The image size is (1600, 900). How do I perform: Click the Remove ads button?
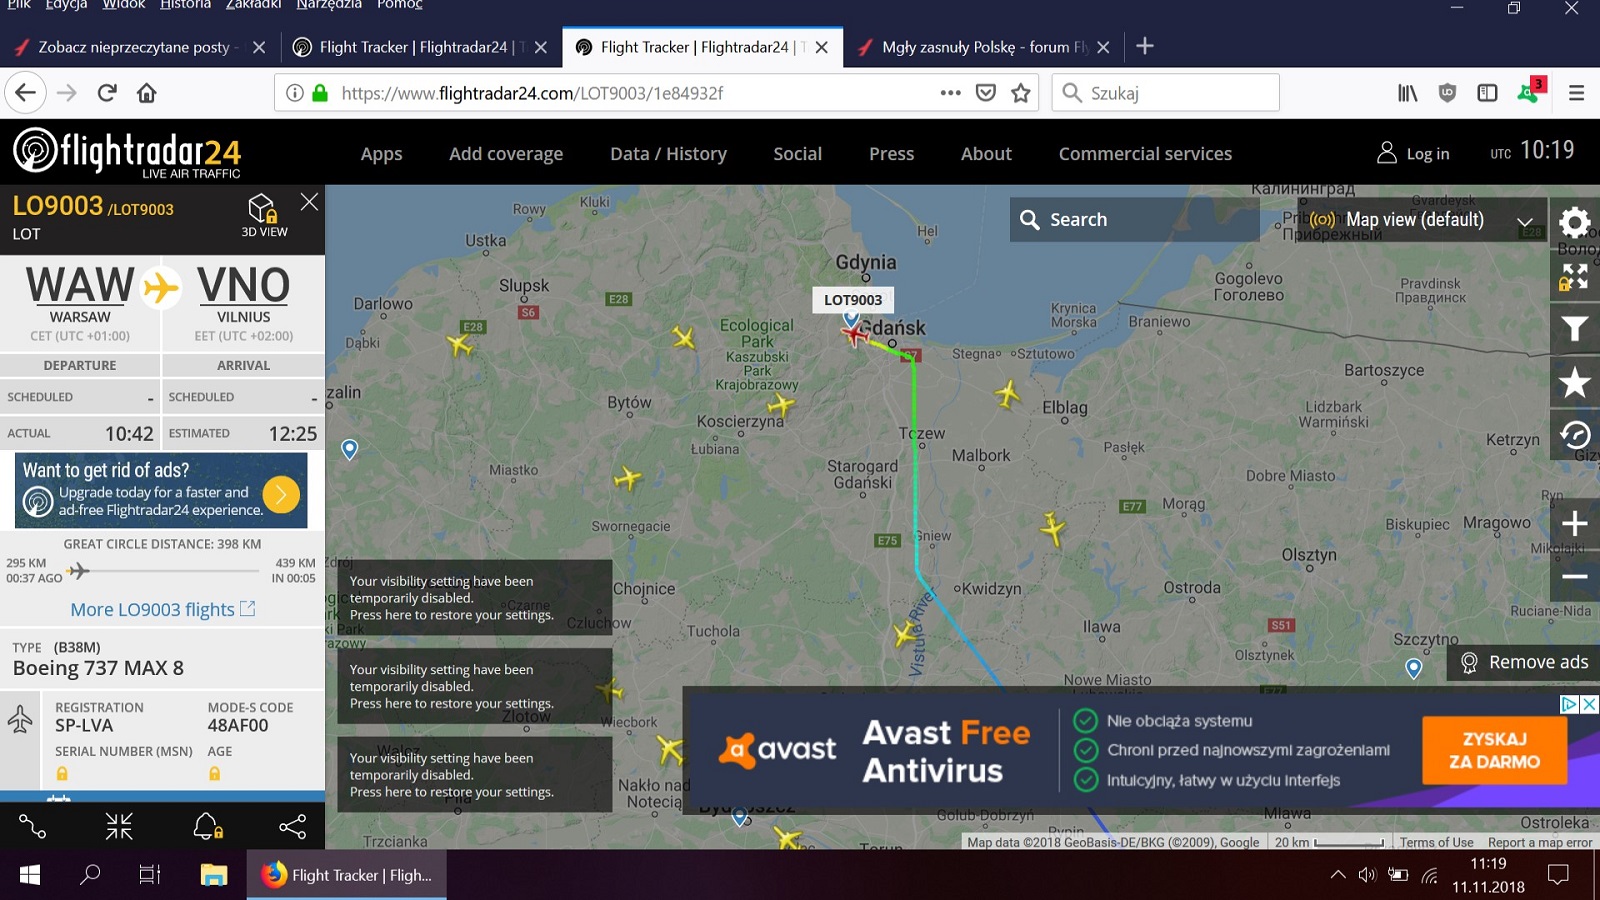[1523, 662]
